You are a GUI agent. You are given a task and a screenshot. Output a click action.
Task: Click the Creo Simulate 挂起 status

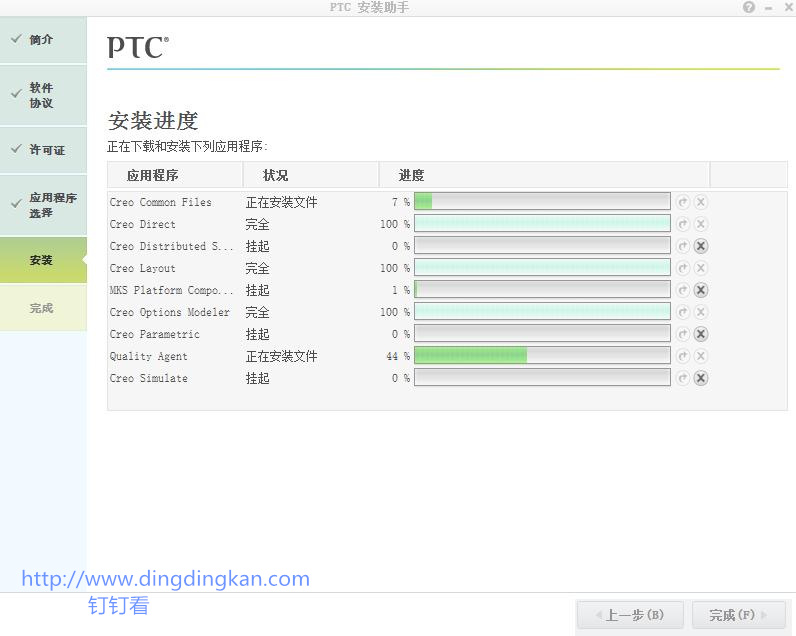click(257, 378)
